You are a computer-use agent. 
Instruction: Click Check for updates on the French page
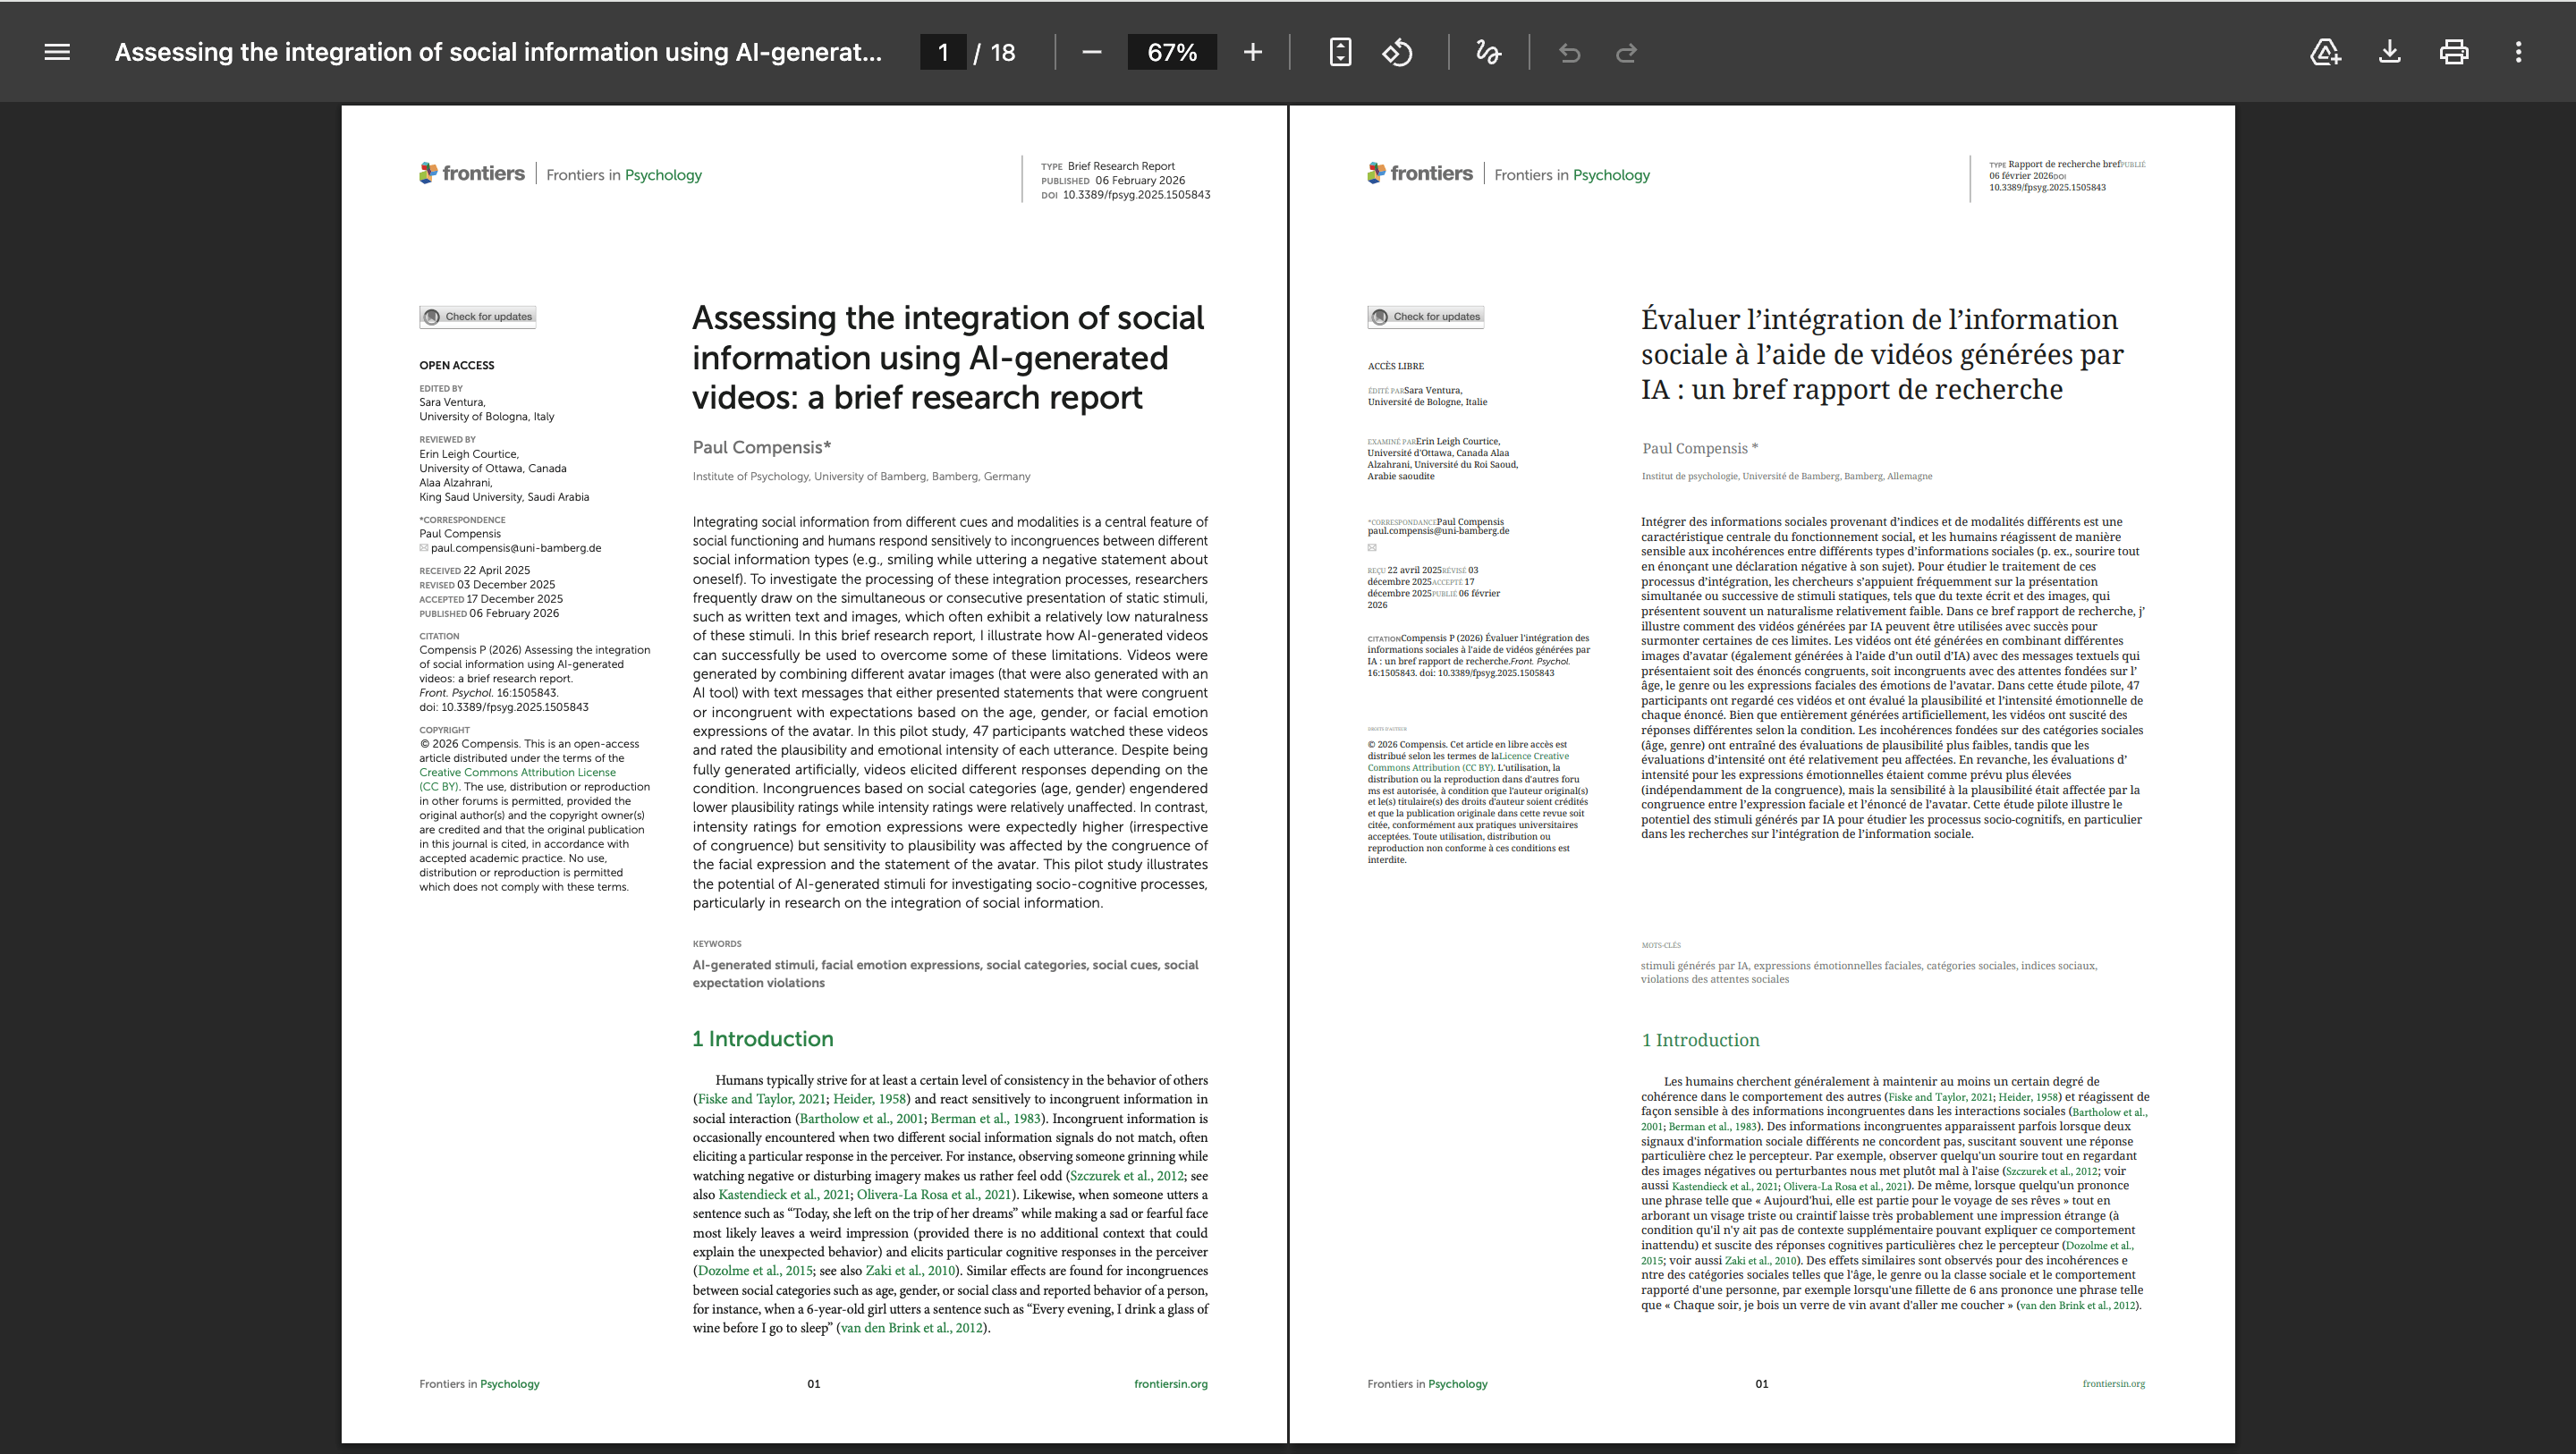(1426, 317)
